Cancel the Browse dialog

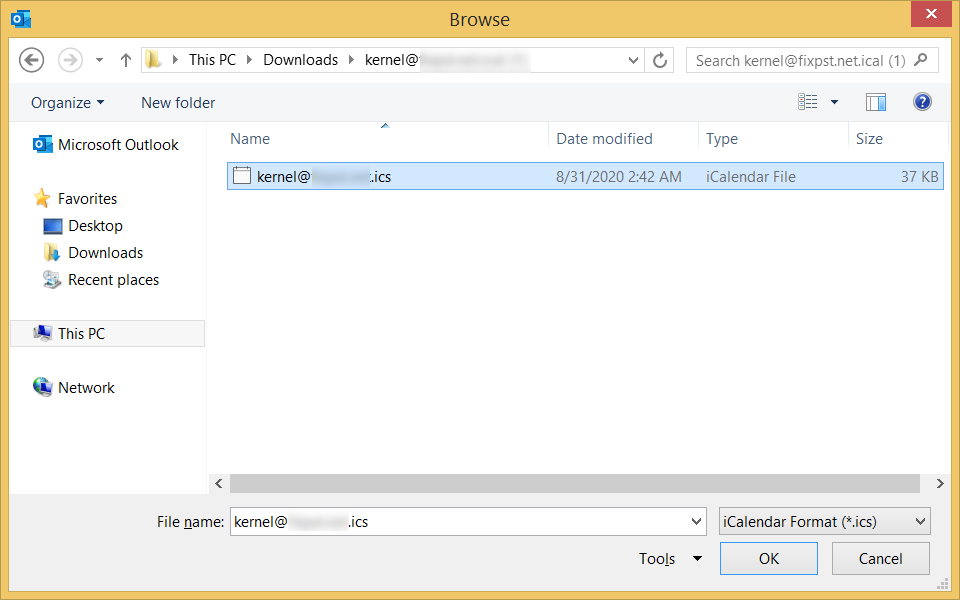(880, 559)
